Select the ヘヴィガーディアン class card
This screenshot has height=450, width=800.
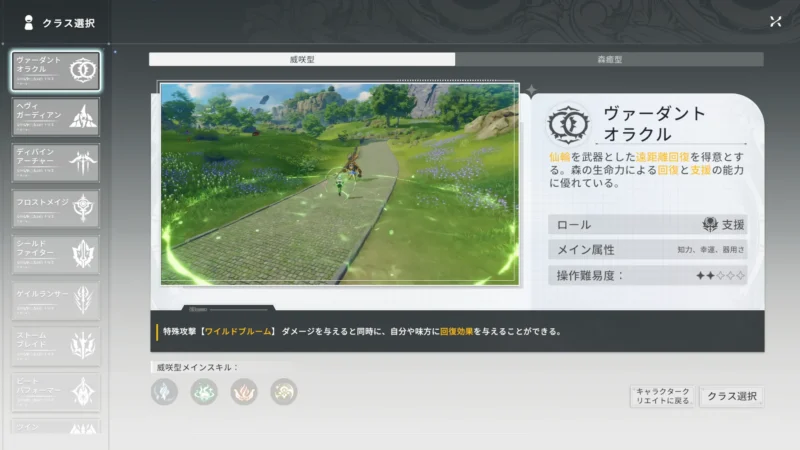[x=56, y=117]
